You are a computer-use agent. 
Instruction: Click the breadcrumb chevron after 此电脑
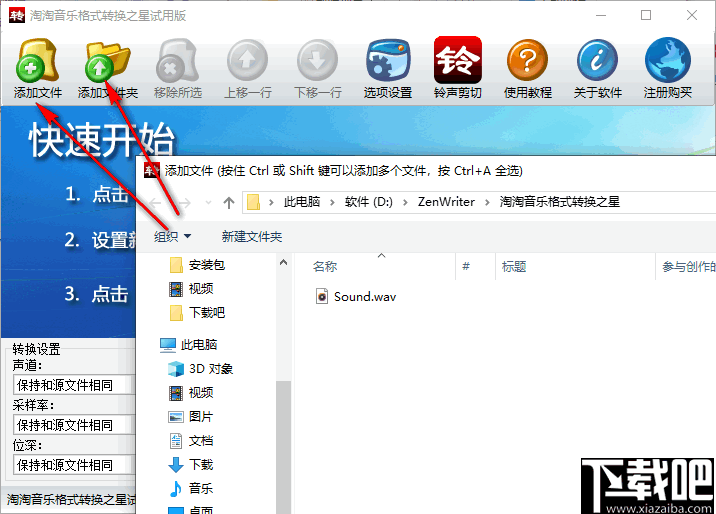(x=332, y=202)
